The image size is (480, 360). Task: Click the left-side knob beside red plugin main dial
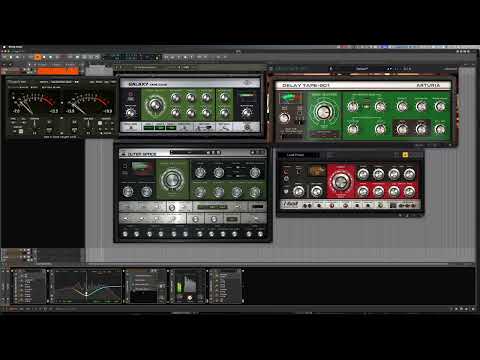(316, 191)
